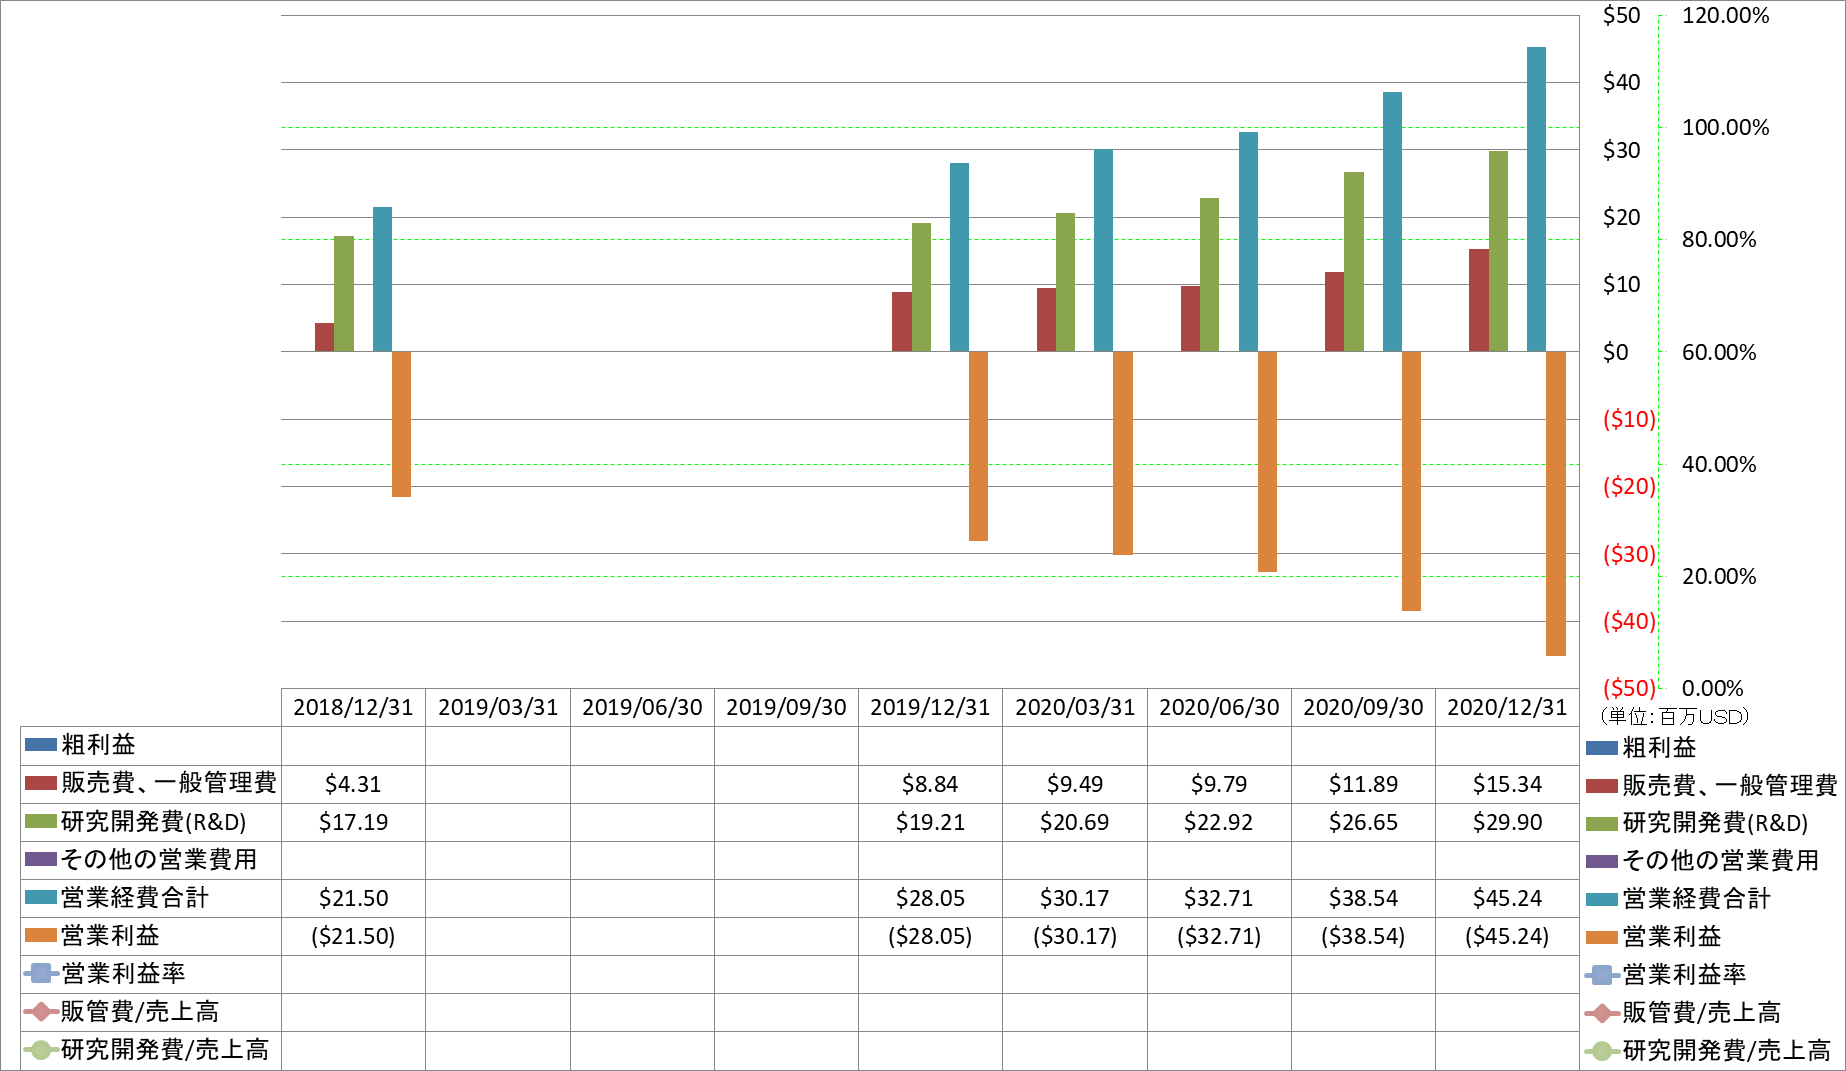Screen dimensions: 1846x1071
Task: Click 粗利益 in the right legend
Action: (1659, 747)
